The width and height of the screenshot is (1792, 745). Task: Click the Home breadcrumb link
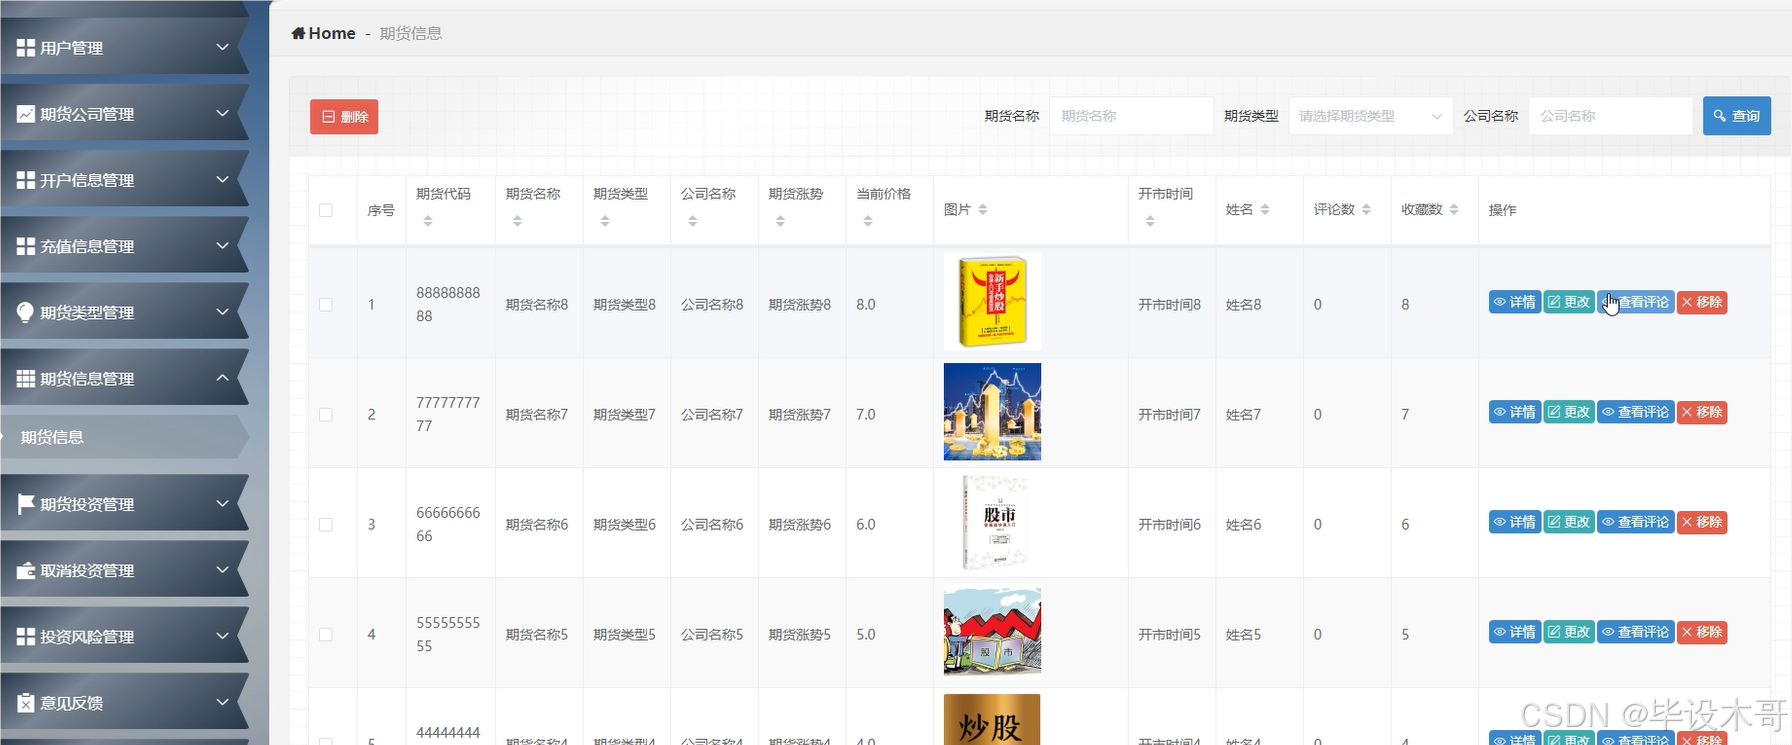tap(323, 33)
